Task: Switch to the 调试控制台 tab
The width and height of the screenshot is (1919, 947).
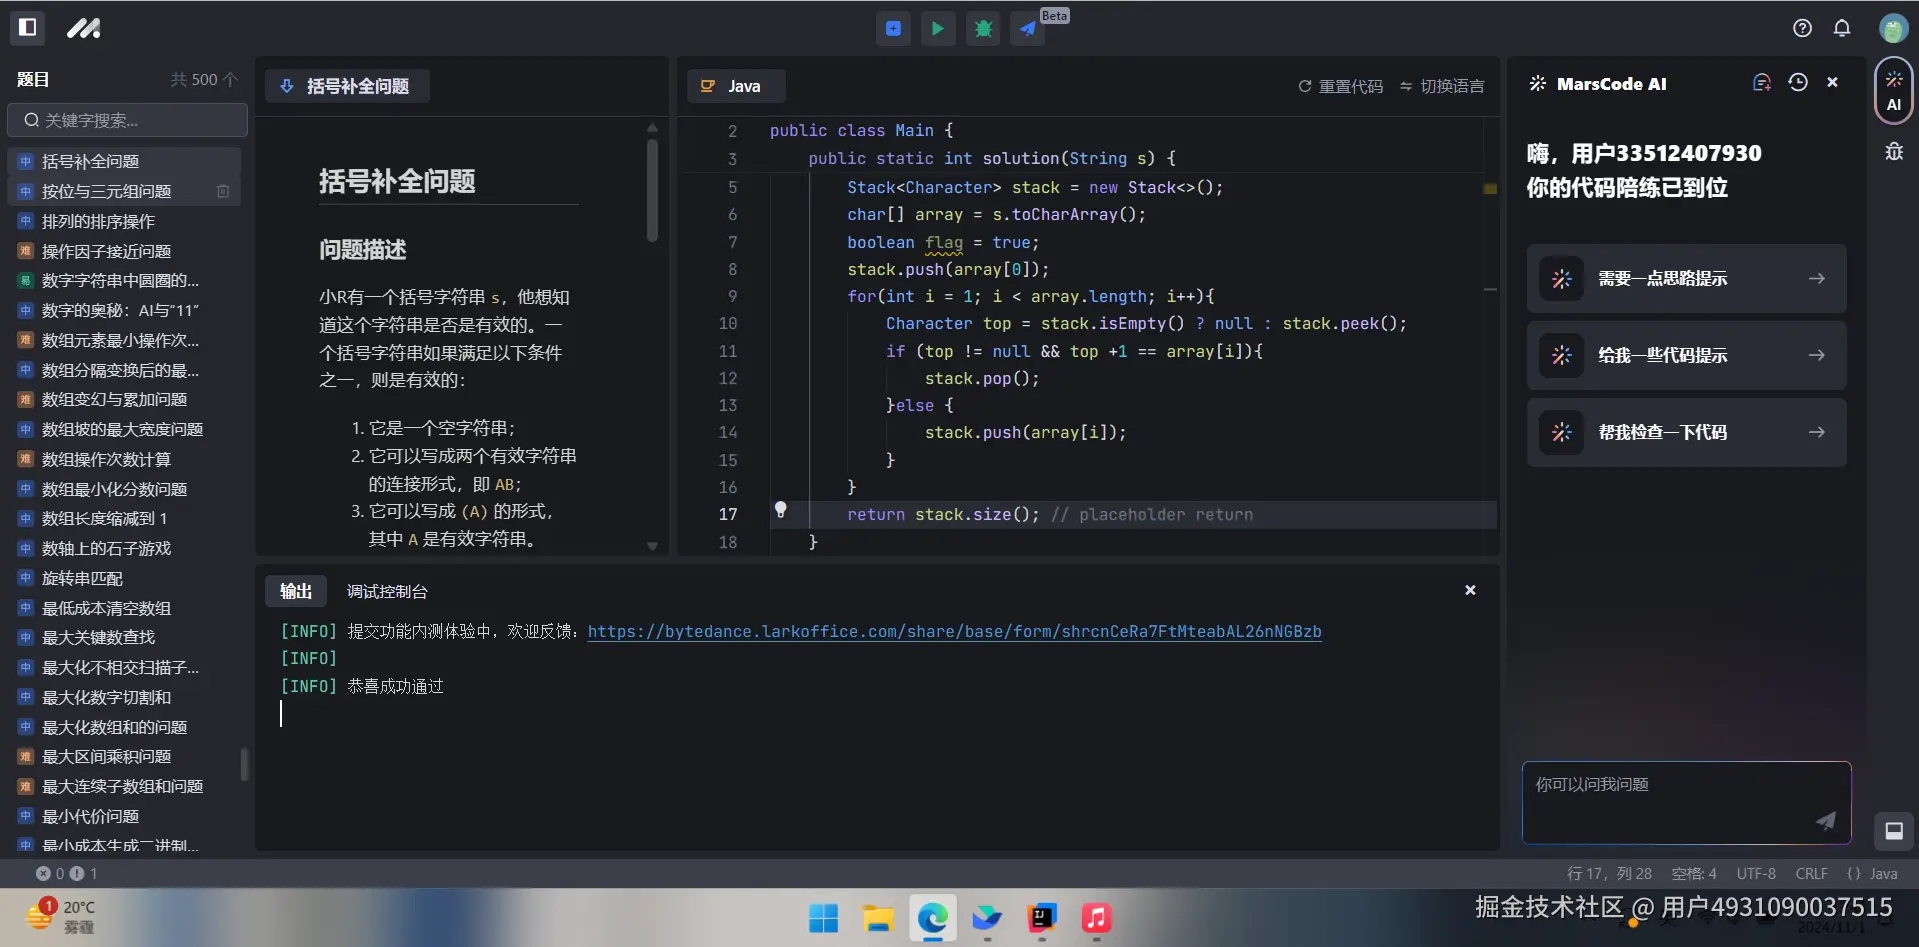Action: point(386,591)
